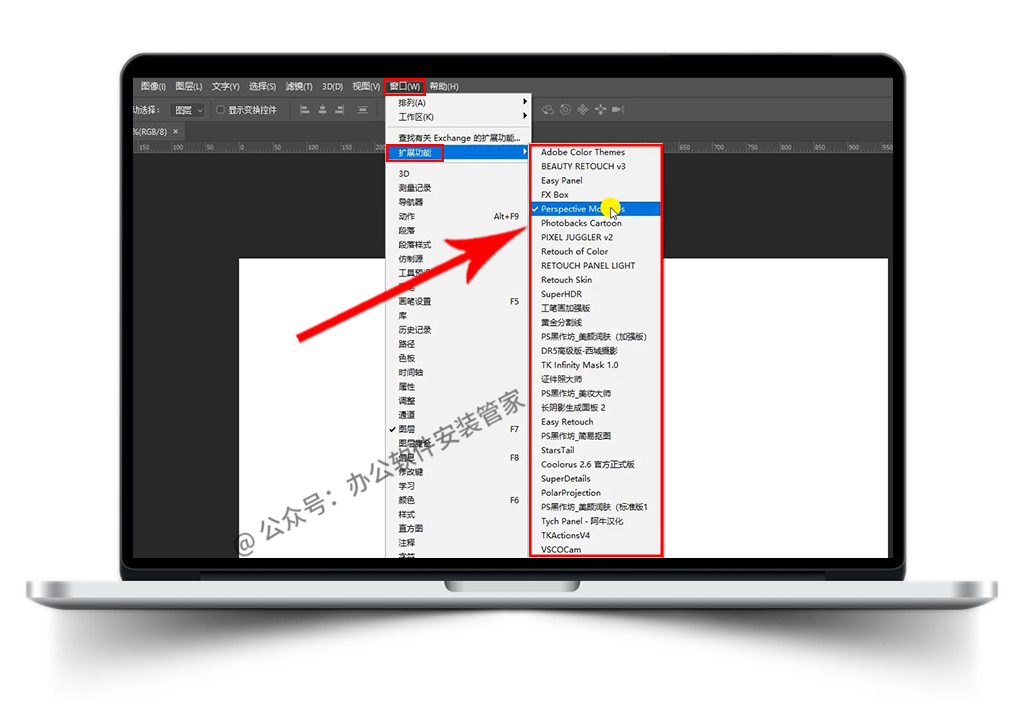
Task: Click the 3D video camera icon
Action: [618, 110]
